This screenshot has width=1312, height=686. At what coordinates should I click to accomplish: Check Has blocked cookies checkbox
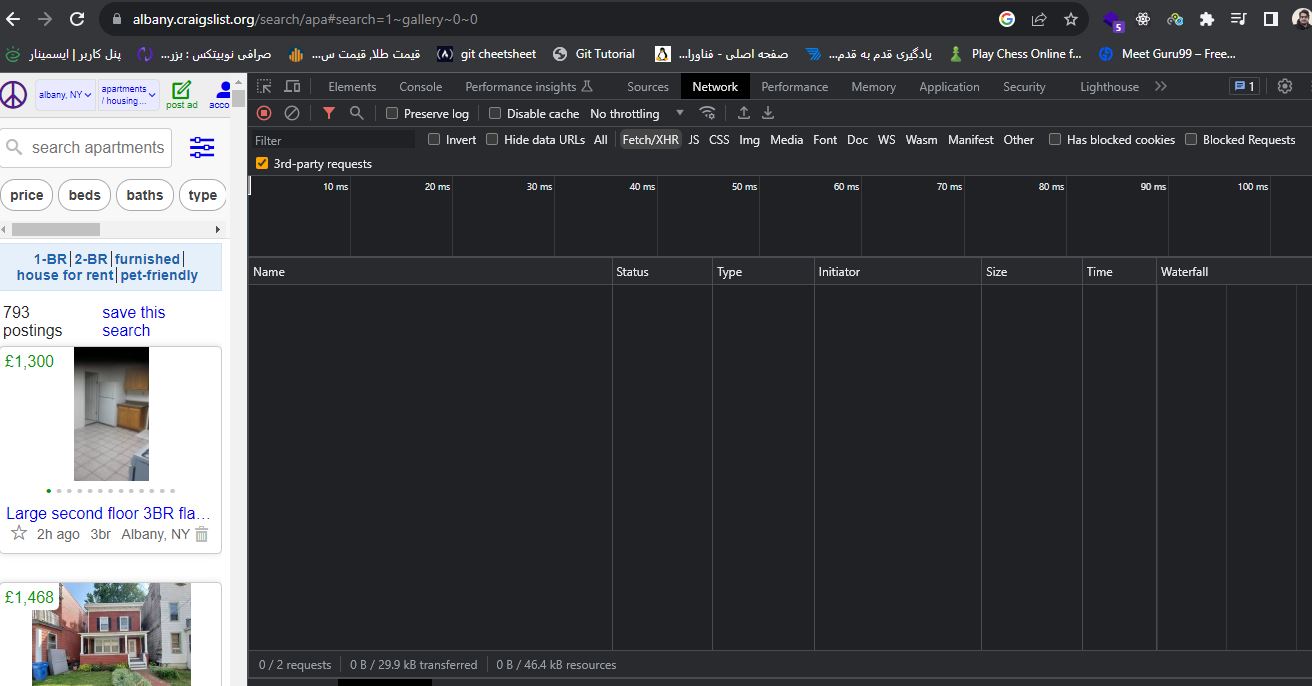[x=1055, y=139]
